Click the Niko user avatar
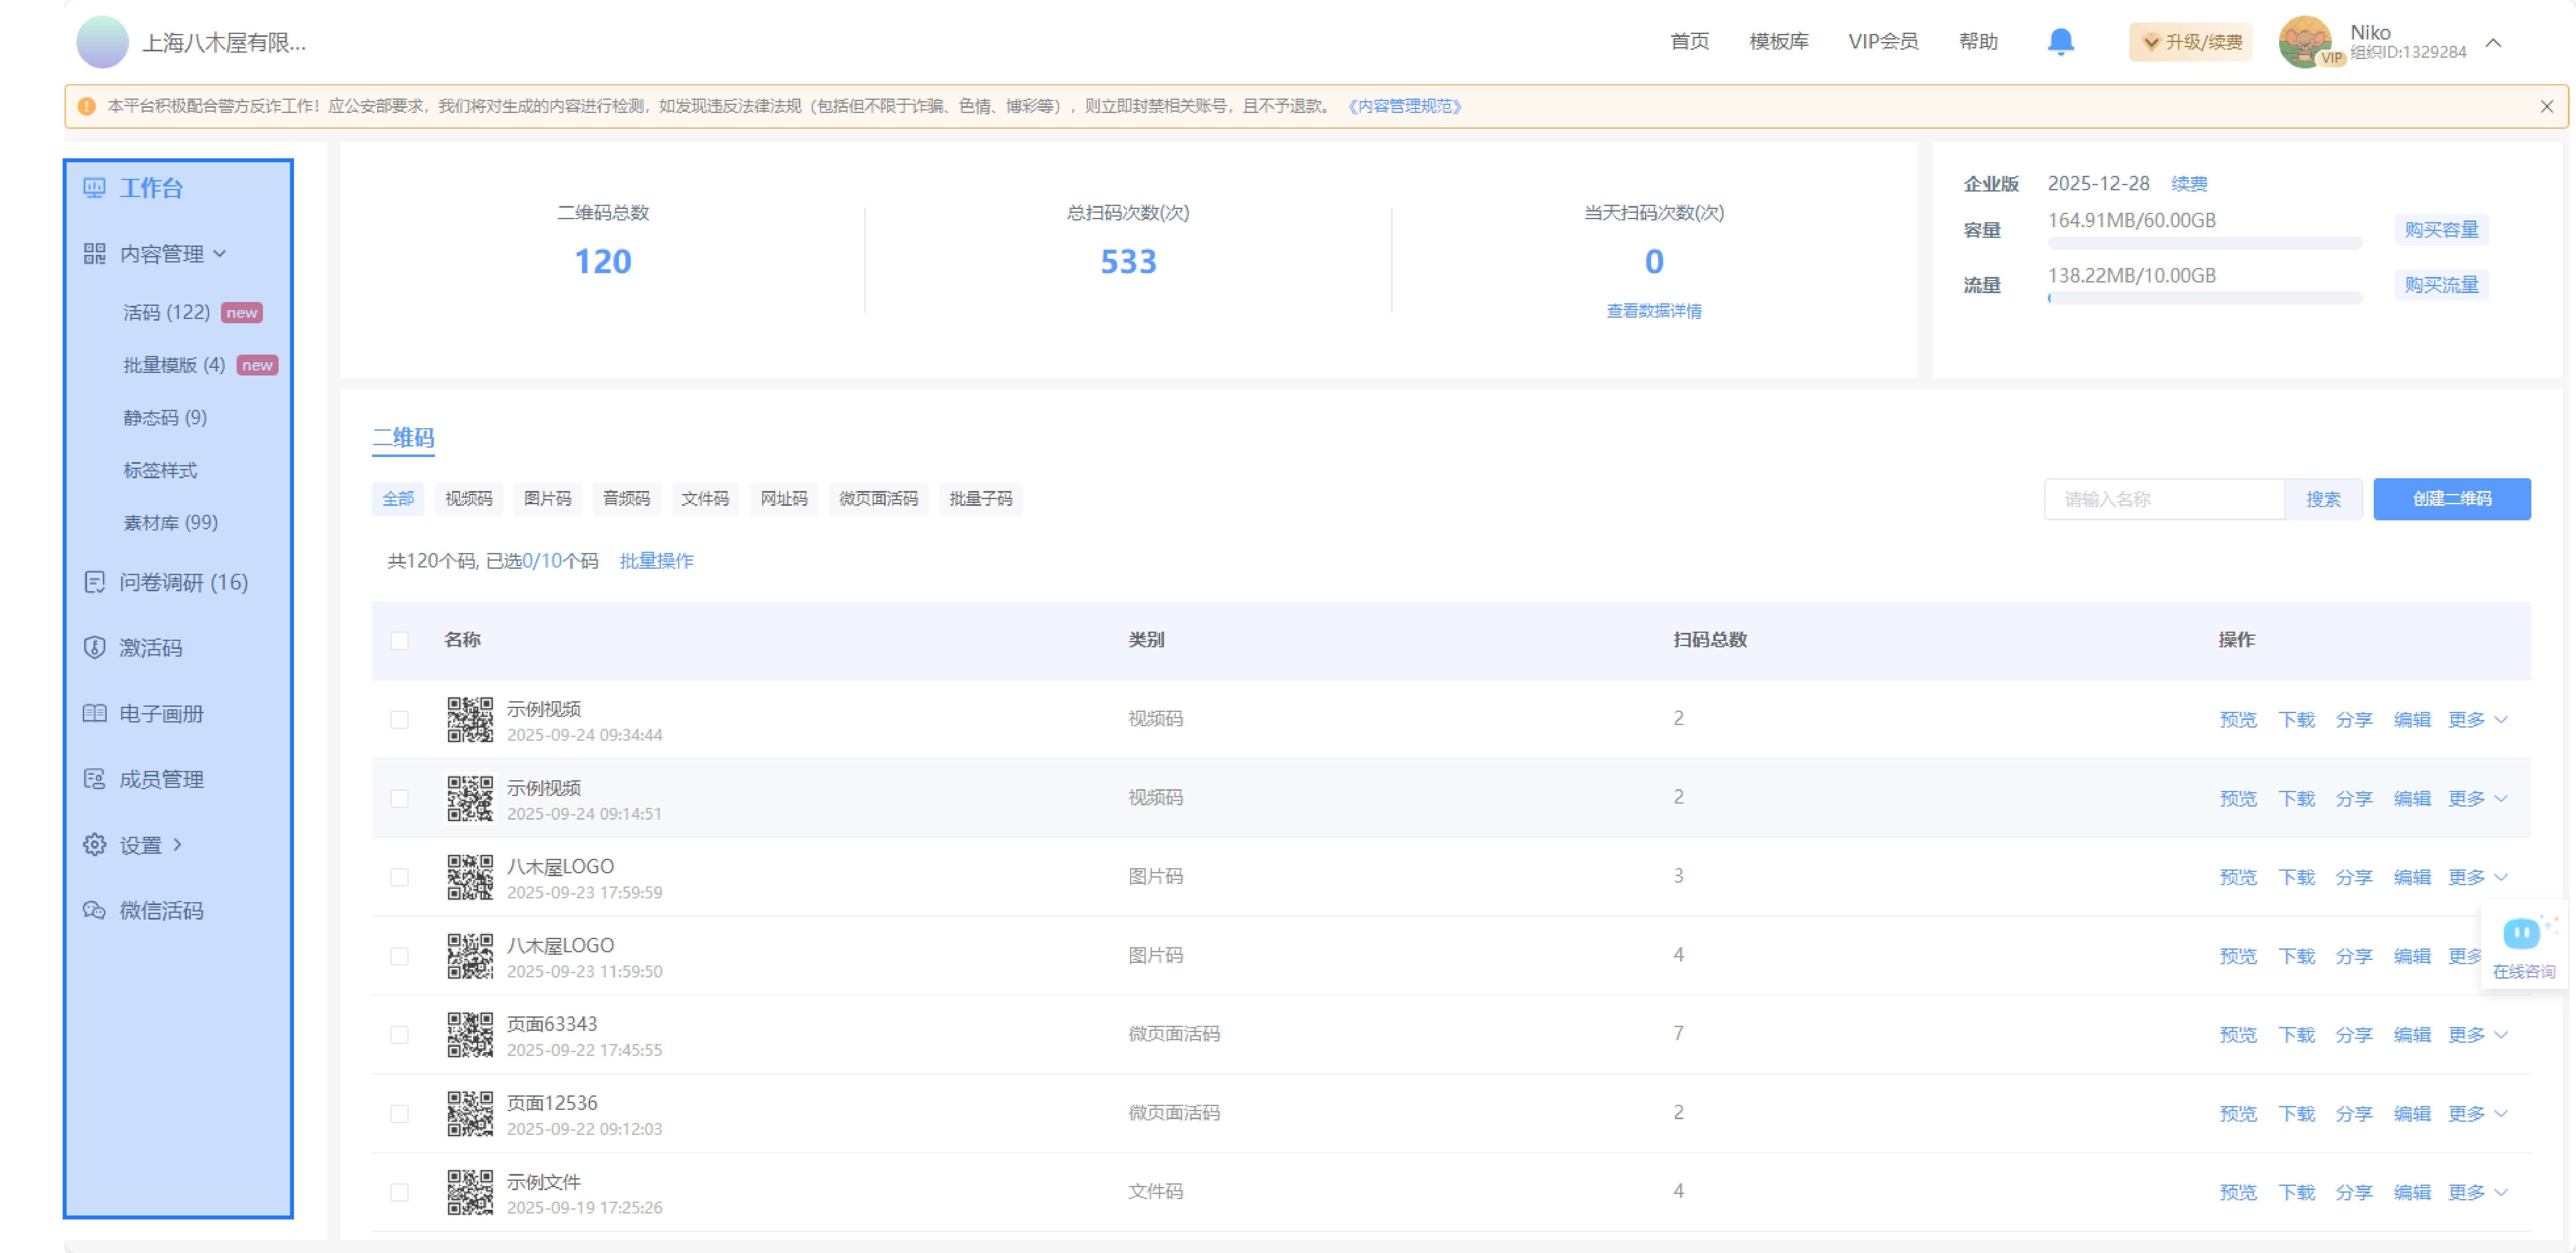This screenshot has width=2576, height=1253. [2304, 42]
